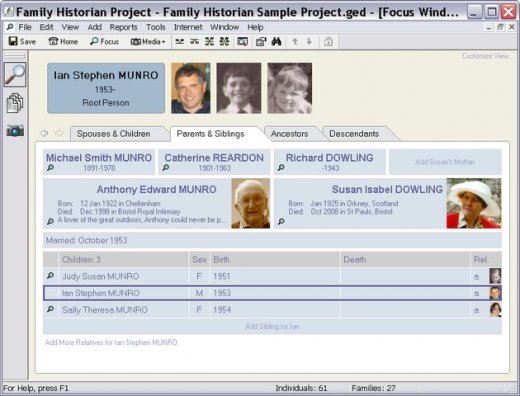This screenshot has width=520, height=396.
Task: Click Anthony Edward MUNRO portrait photo
Action: tap(251, 203)
